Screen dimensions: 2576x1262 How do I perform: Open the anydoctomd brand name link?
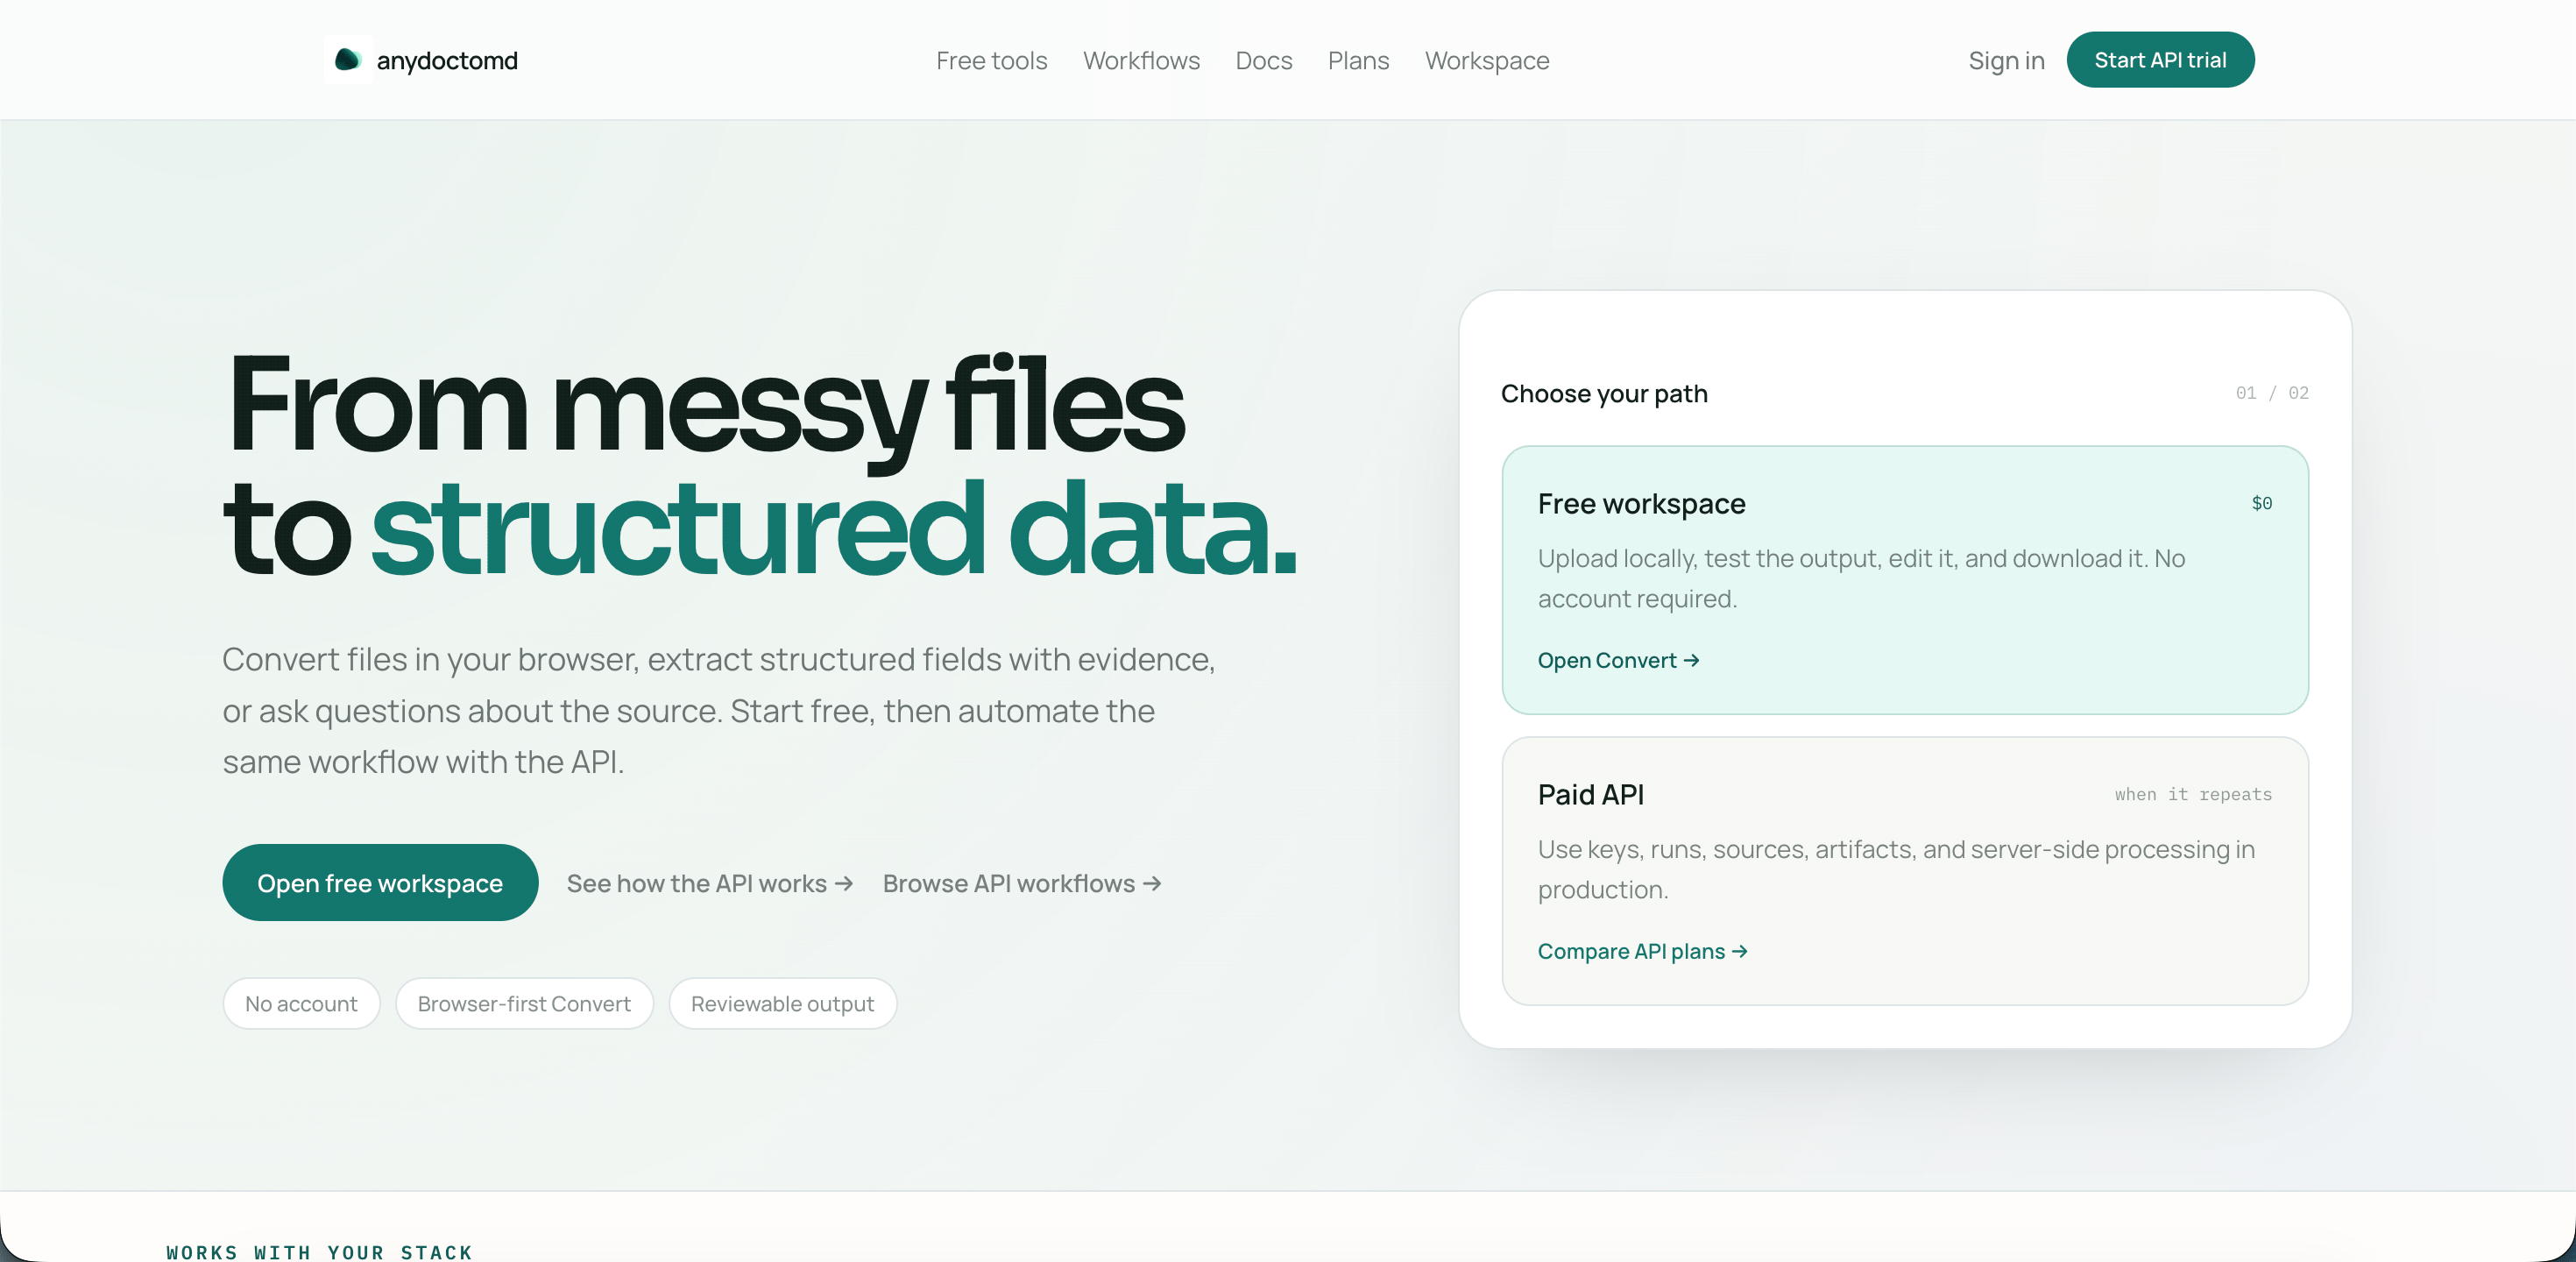click(447, 61)
